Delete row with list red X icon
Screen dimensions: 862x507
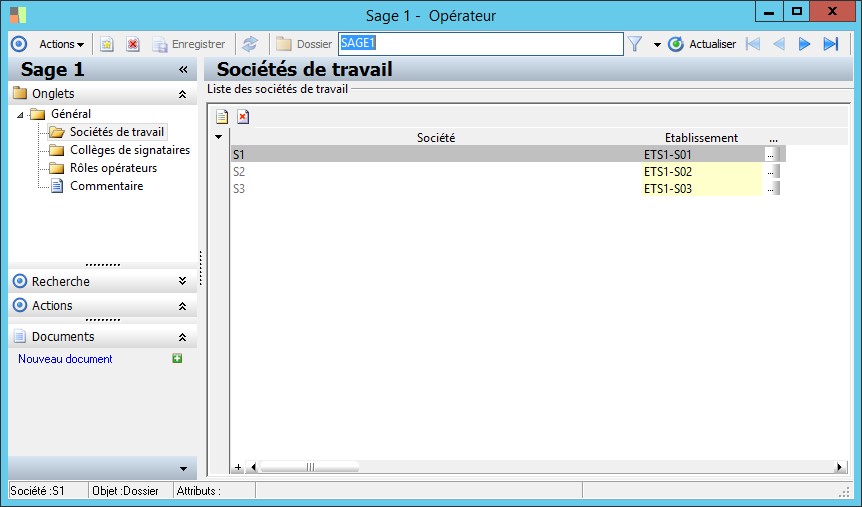243,117
